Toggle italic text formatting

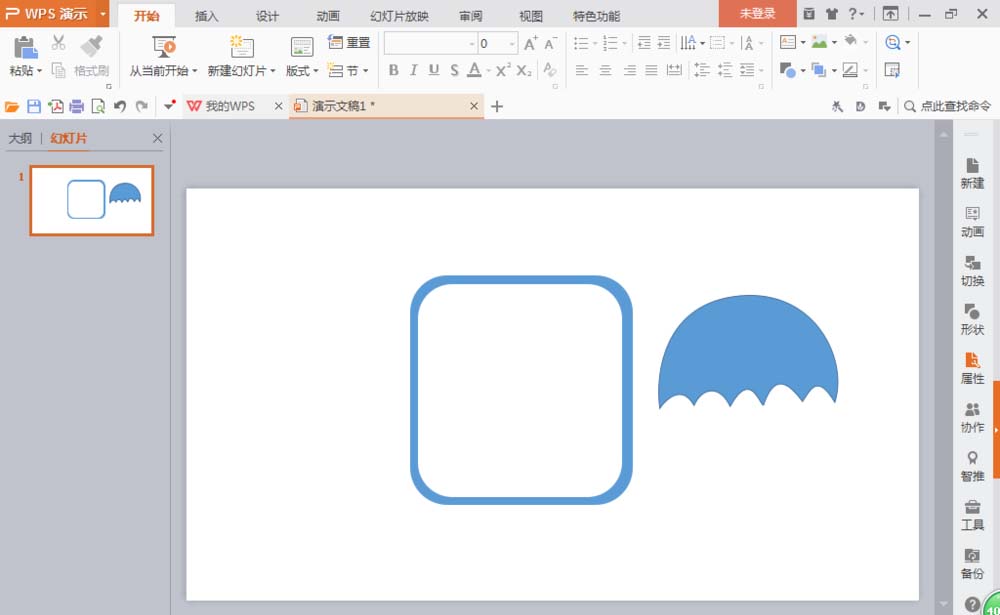(413, 70)
